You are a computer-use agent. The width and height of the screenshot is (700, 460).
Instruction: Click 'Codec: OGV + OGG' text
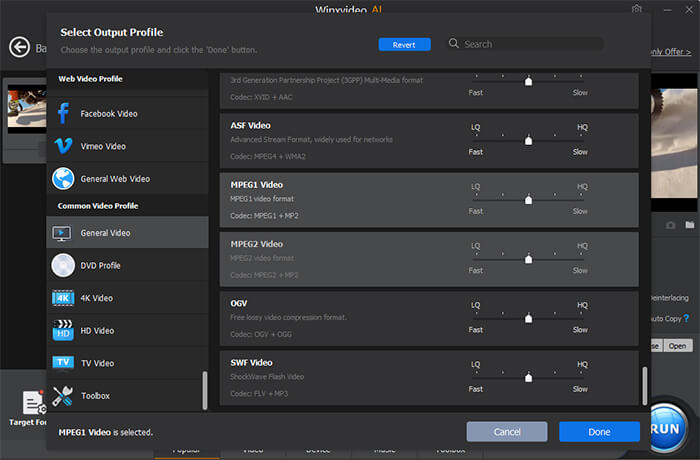261,334
